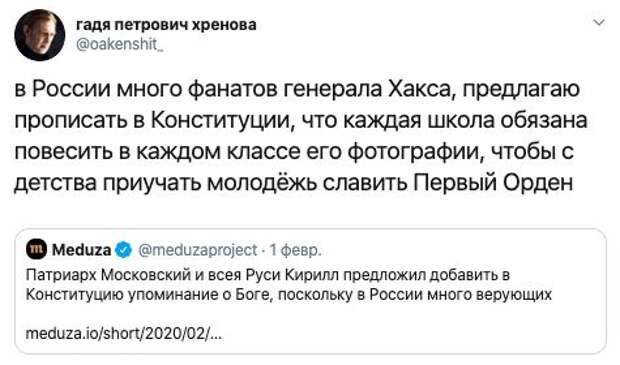The image size is (620, 365).
Task: Click the tweet line starting в России много
Action: click(x=297, y=89)
